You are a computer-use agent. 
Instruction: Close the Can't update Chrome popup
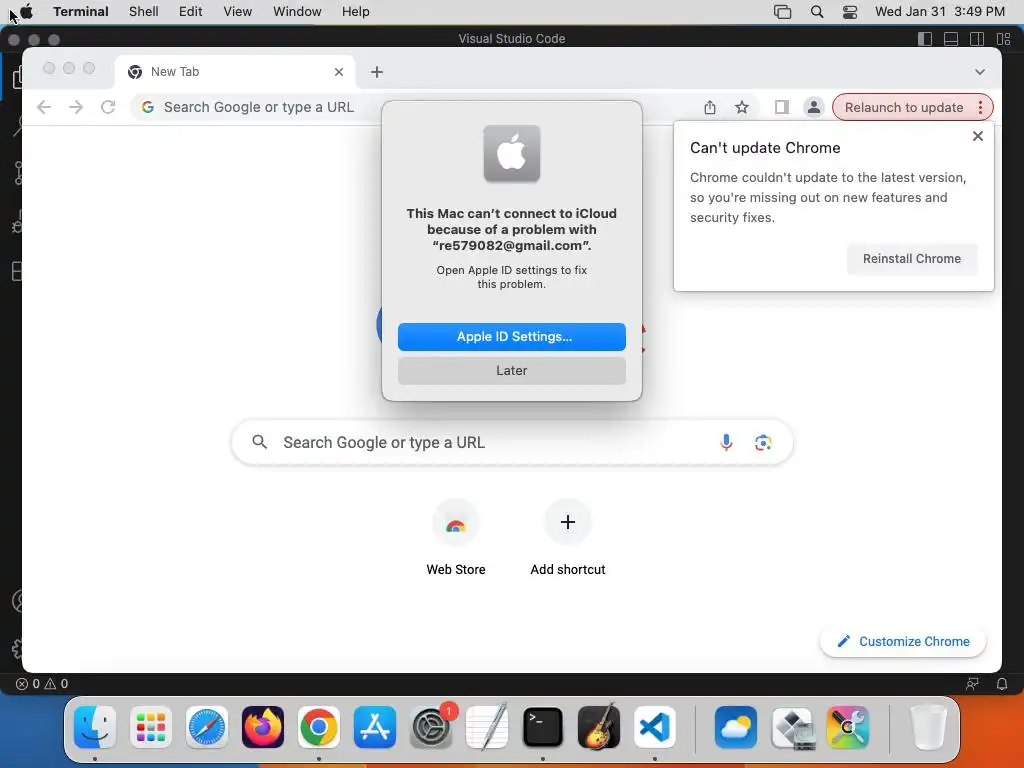click(978, 136)
